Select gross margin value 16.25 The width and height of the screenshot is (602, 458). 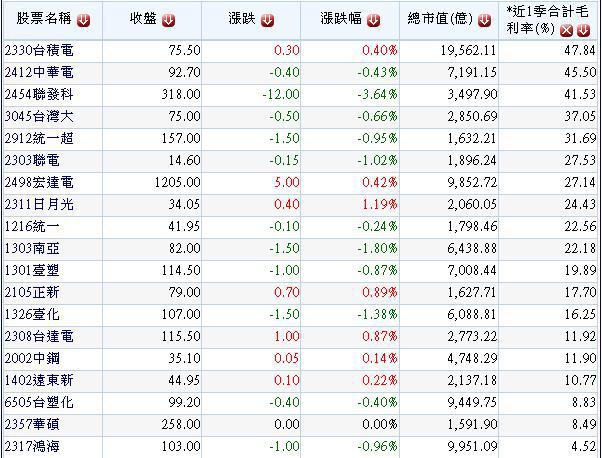coord(580,314)
